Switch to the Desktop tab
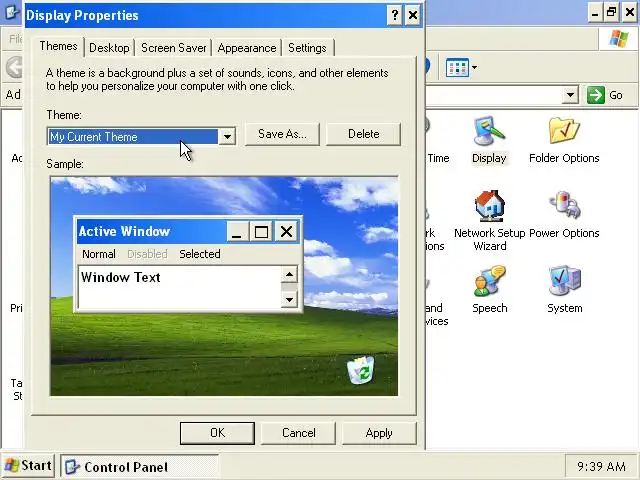The width and height of the screenshot is (640, 480). click(109, 48)
